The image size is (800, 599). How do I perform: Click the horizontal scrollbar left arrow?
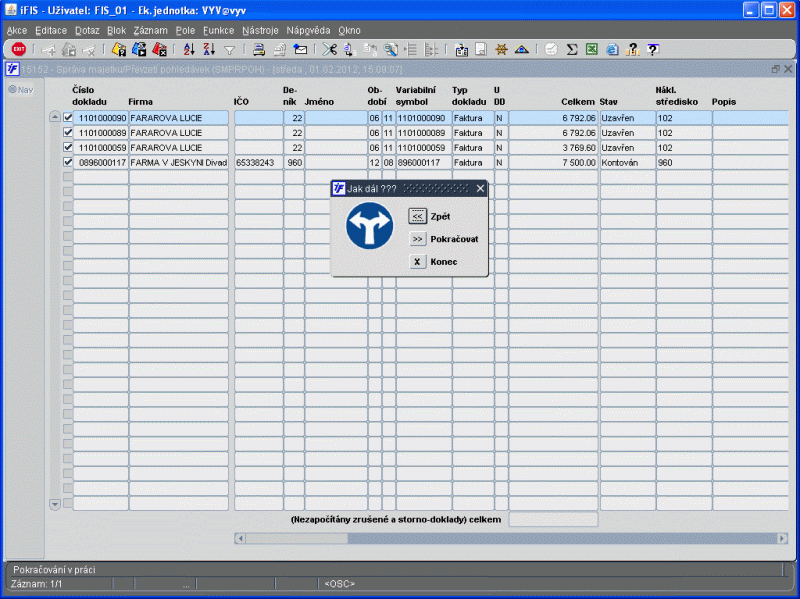click(240, 538)
